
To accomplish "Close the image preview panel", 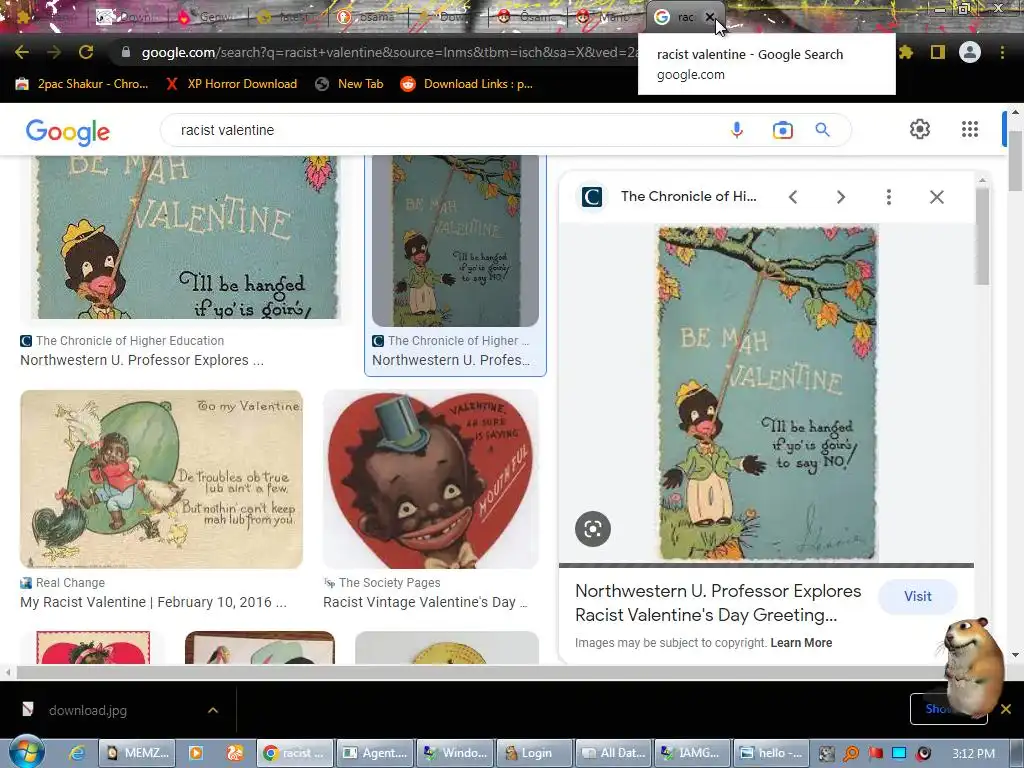I will 936,197.
